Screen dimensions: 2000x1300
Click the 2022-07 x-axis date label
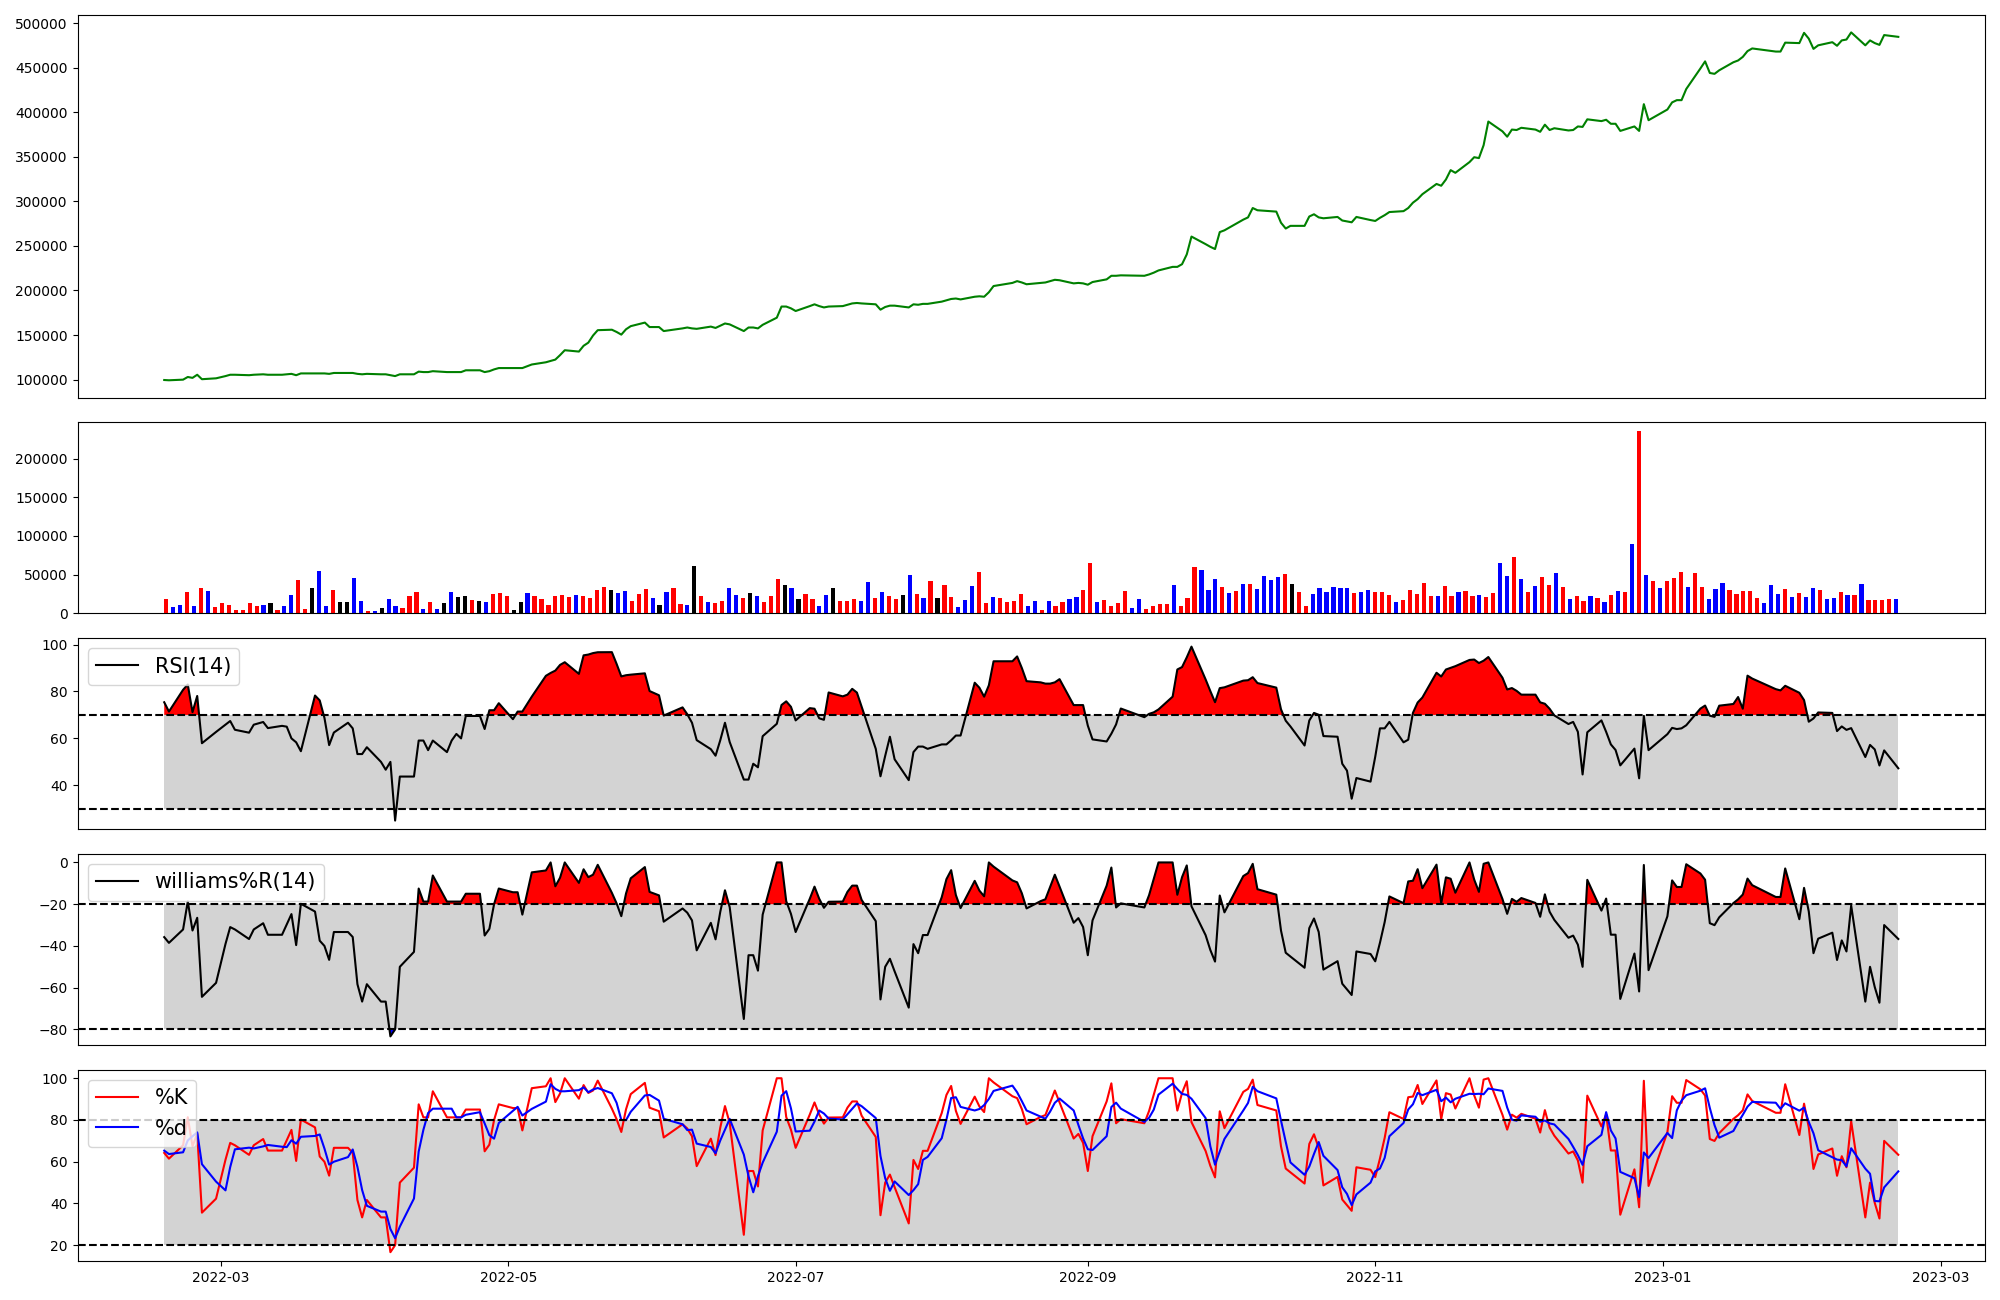[x=796, y=1277]
